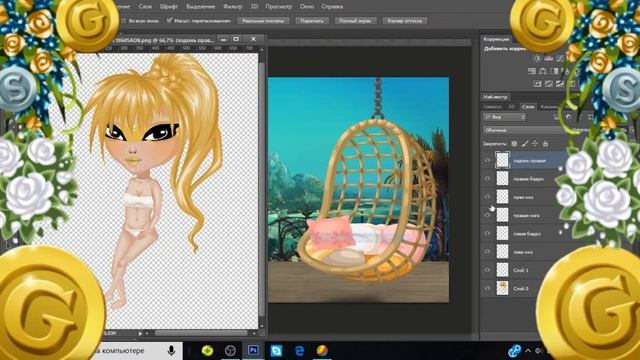
Task: Add Posterize adjustment icon
Action: click(x=549, y=84)
